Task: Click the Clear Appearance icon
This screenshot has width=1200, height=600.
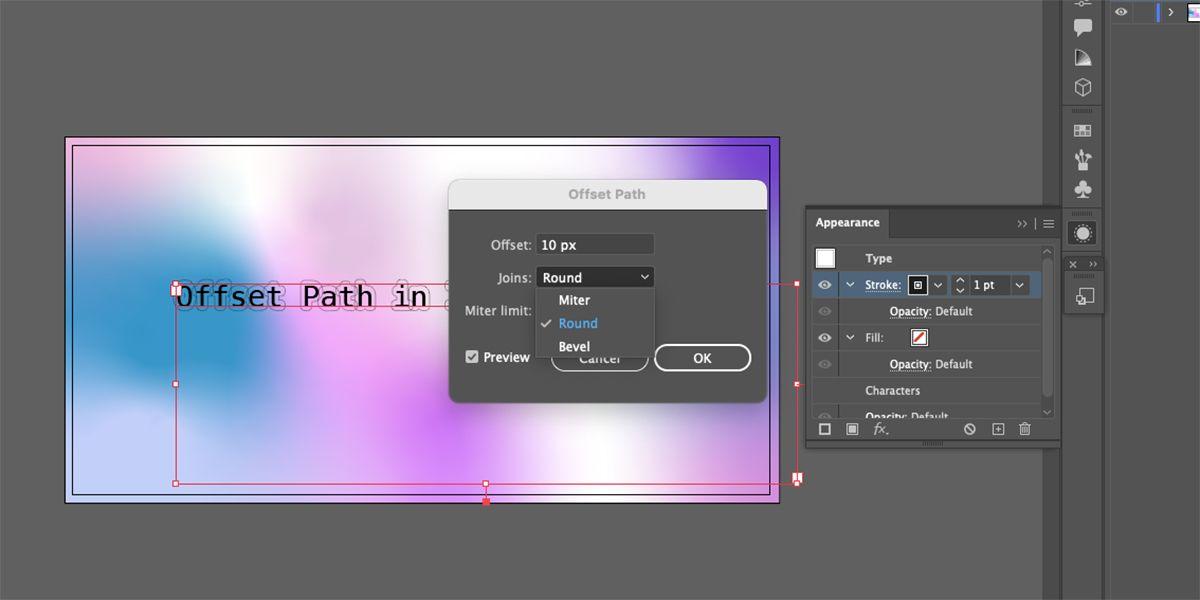Action: coord(969,429)
